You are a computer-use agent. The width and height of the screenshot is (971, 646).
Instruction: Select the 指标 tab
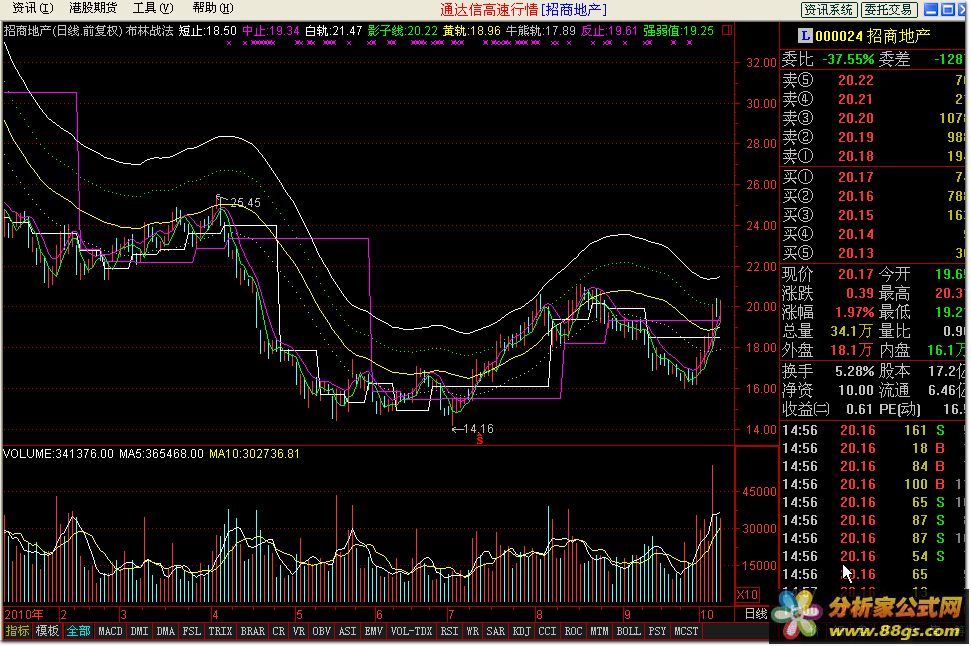point(17,631)
